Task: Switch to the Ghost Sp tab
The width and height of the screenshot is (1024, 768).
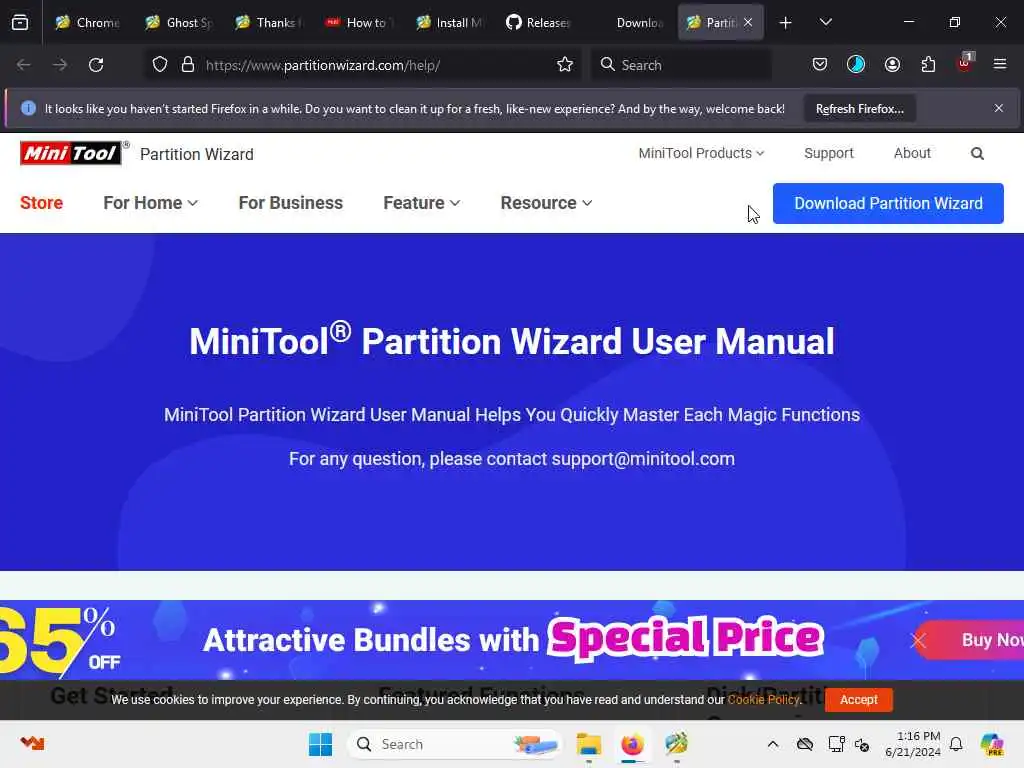Action: pos(178,22)
